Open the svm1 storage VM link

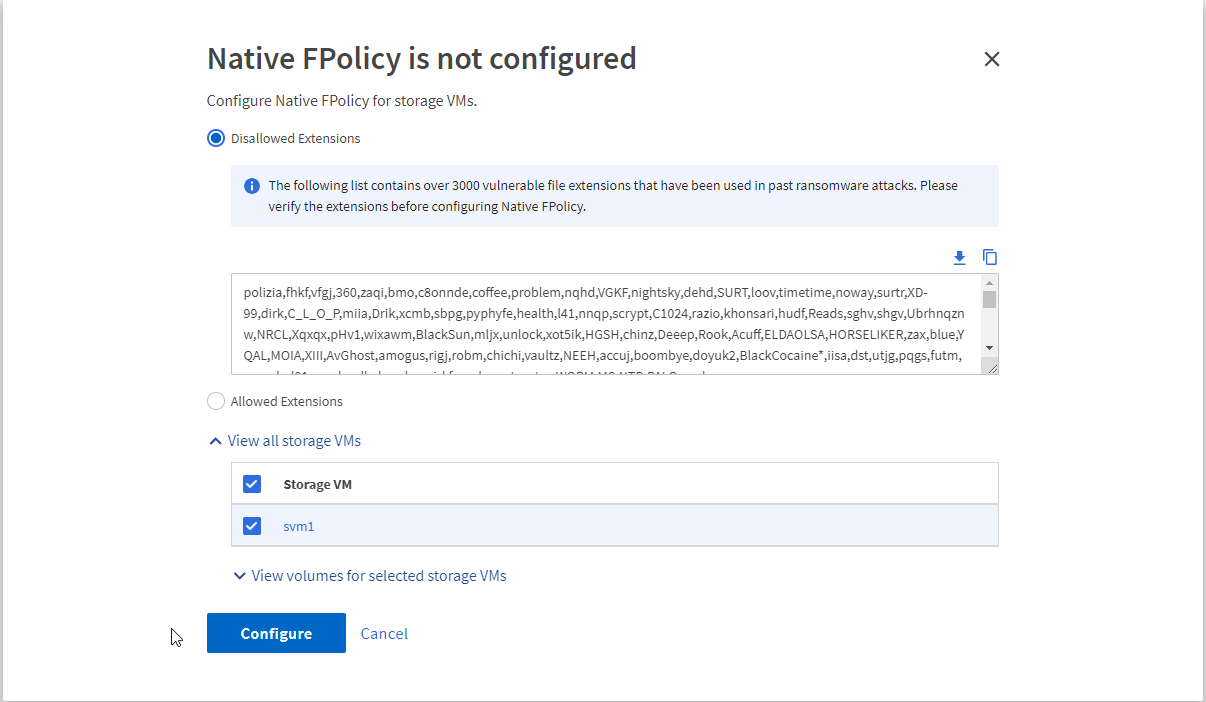[x=298, y=525]
